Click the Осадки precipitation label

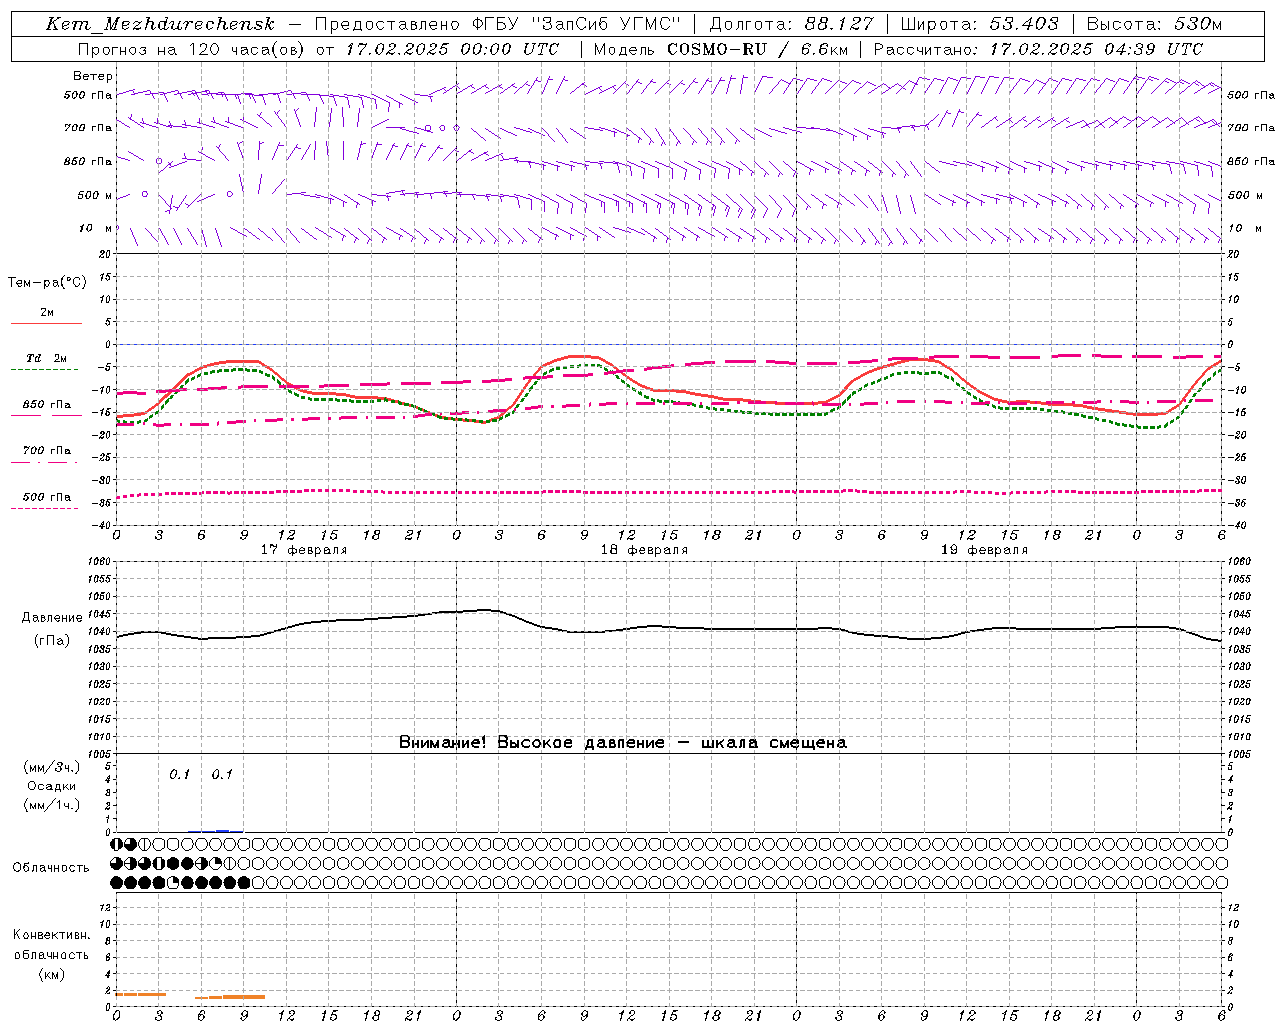[x=52, y=786]
